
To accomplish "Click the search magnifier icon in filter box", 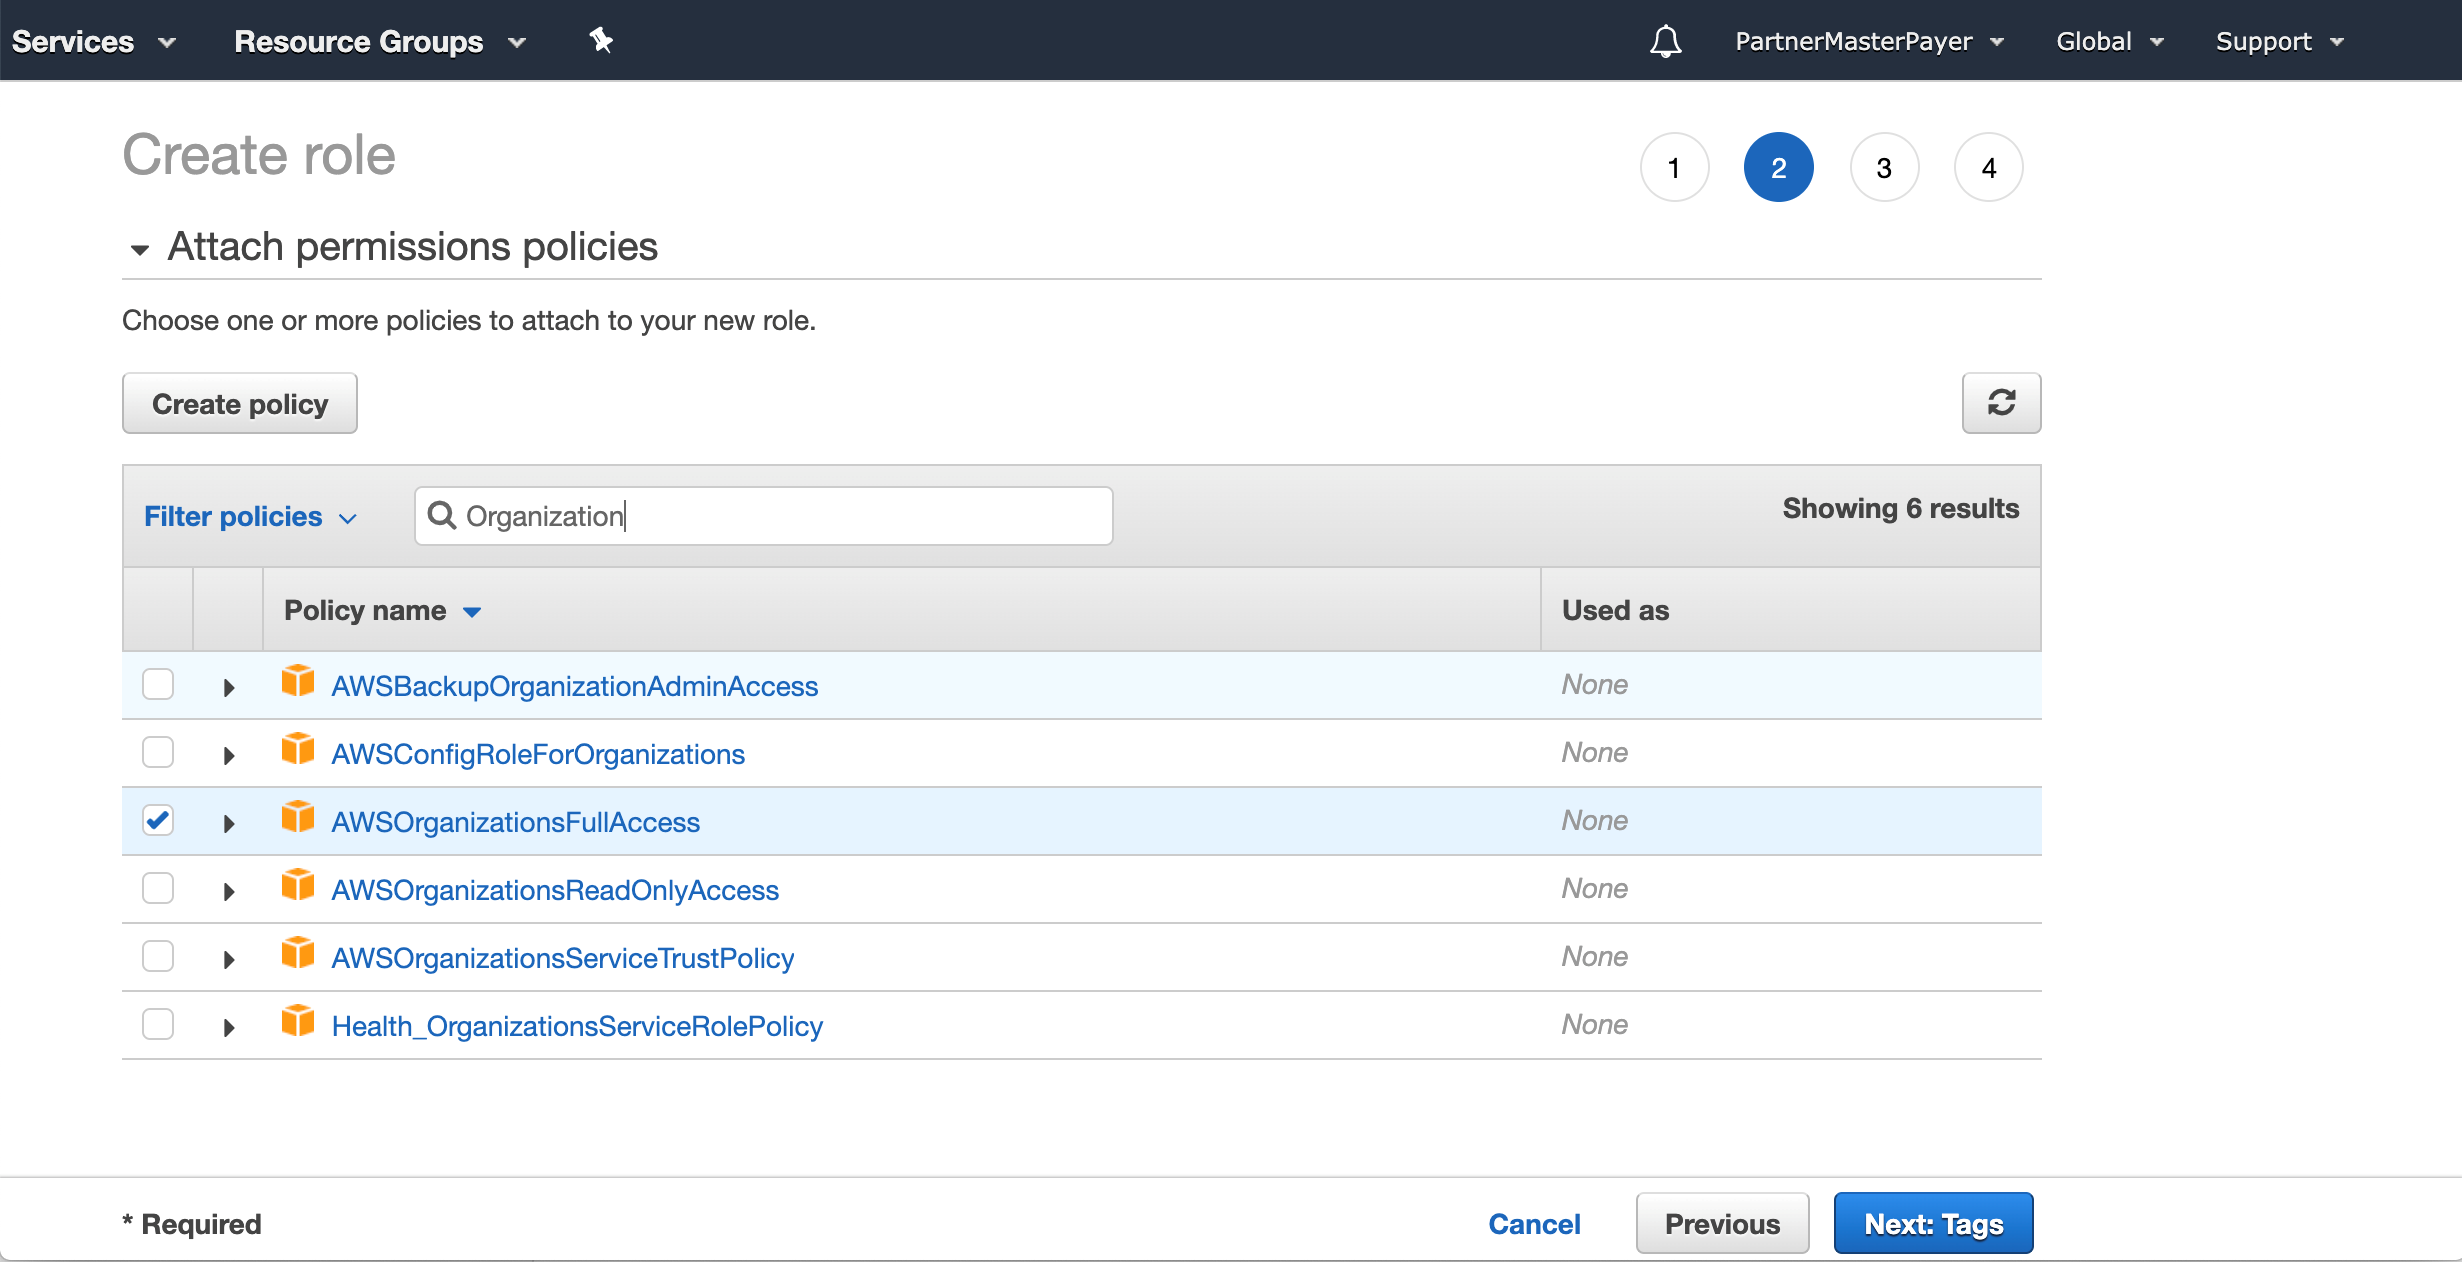I will tap(441, 515).
